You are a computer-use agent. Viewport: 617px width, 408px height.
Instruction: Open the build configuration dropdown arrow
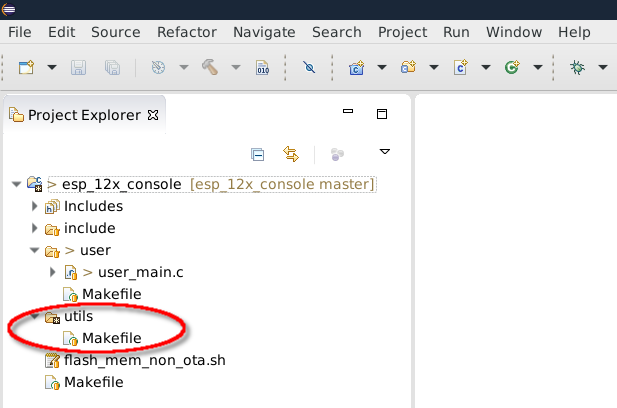click(184, 67)
